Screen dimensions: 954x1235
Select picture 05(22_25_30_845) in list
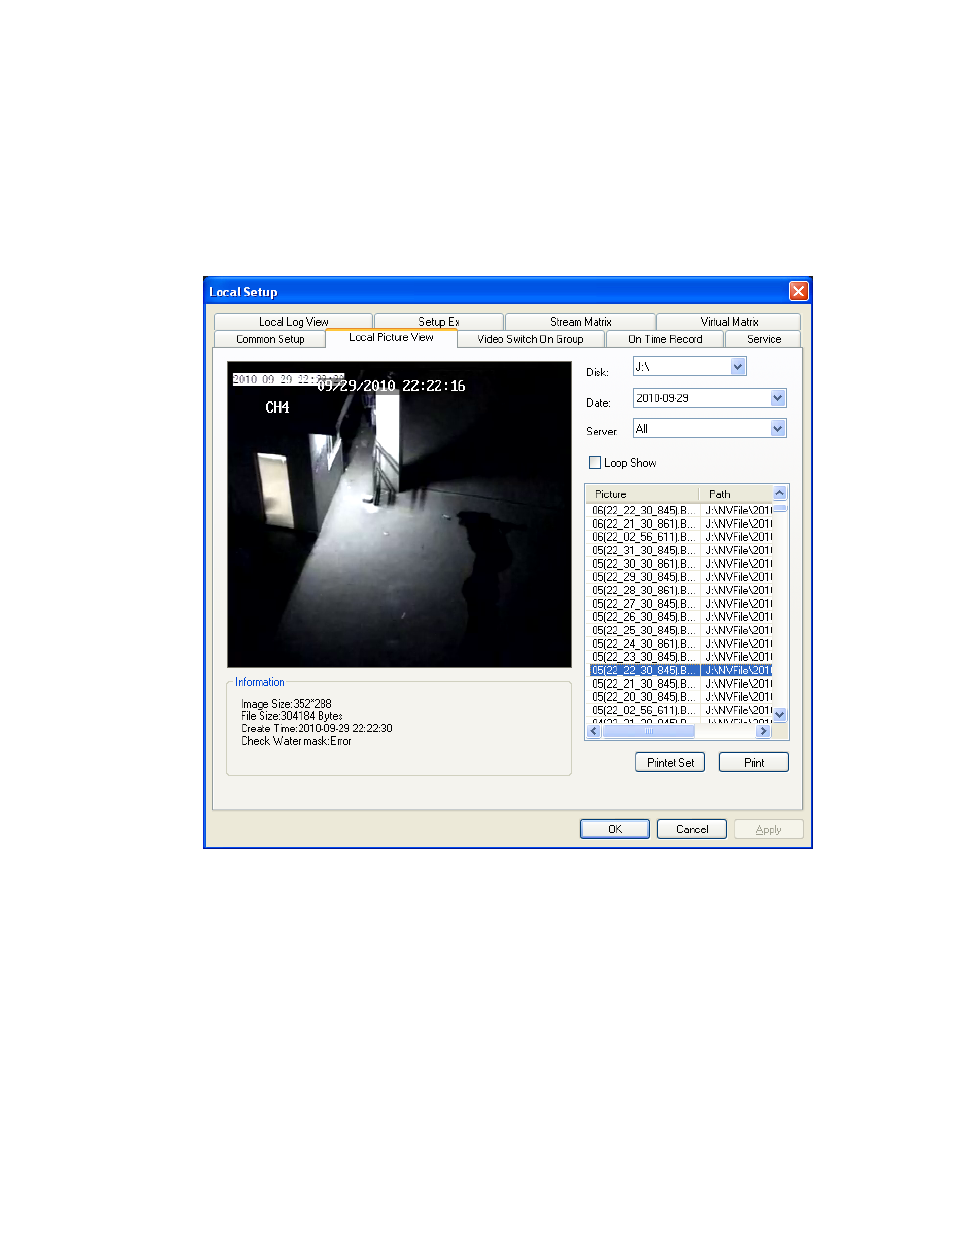[x=680, y=630]
